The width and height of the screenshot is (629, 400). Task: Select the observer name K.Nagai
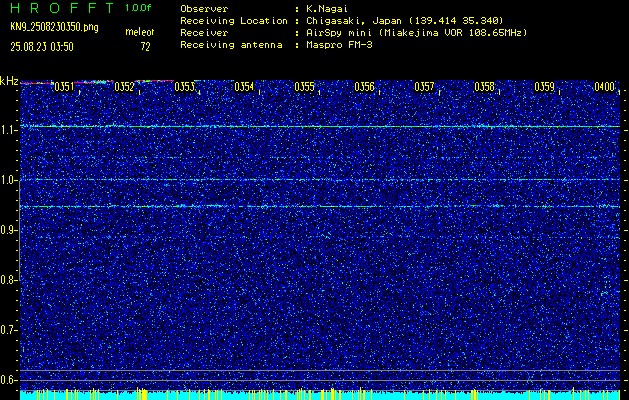[327, 9]
